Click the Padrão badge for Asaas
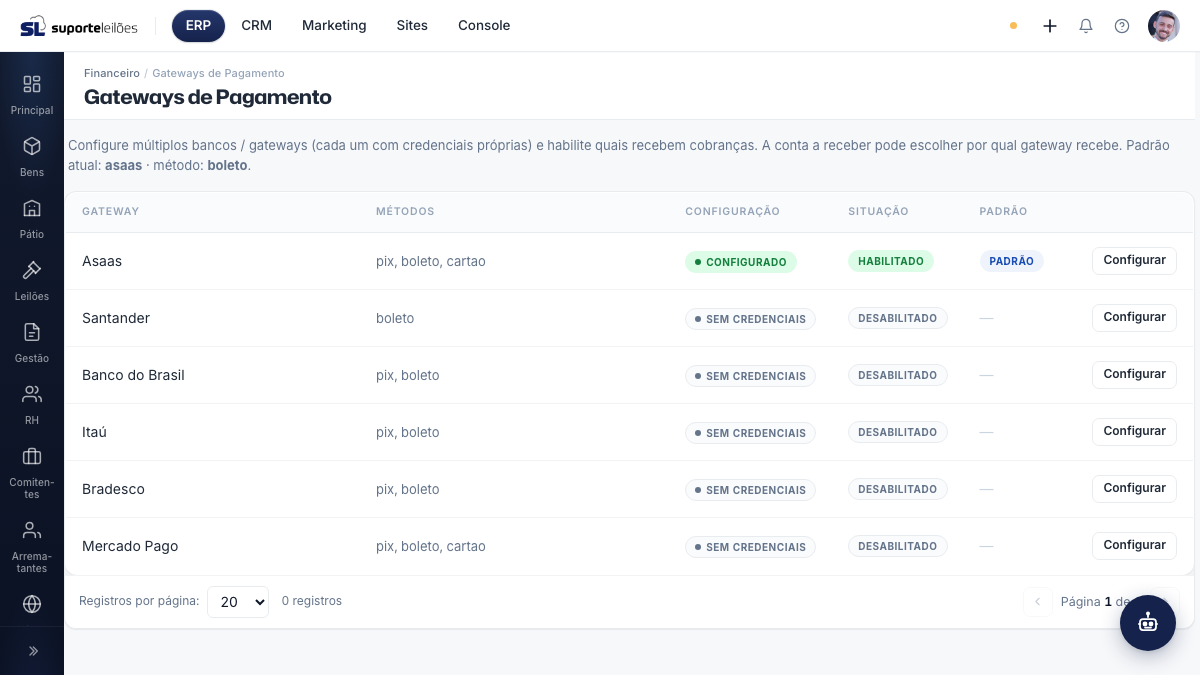 (1011, 261)
